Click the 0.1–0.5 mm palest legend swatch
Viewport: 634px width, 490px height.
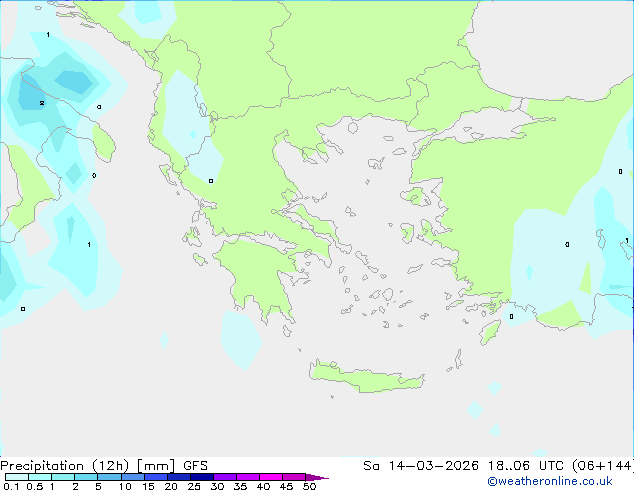(x=17, y=477)
